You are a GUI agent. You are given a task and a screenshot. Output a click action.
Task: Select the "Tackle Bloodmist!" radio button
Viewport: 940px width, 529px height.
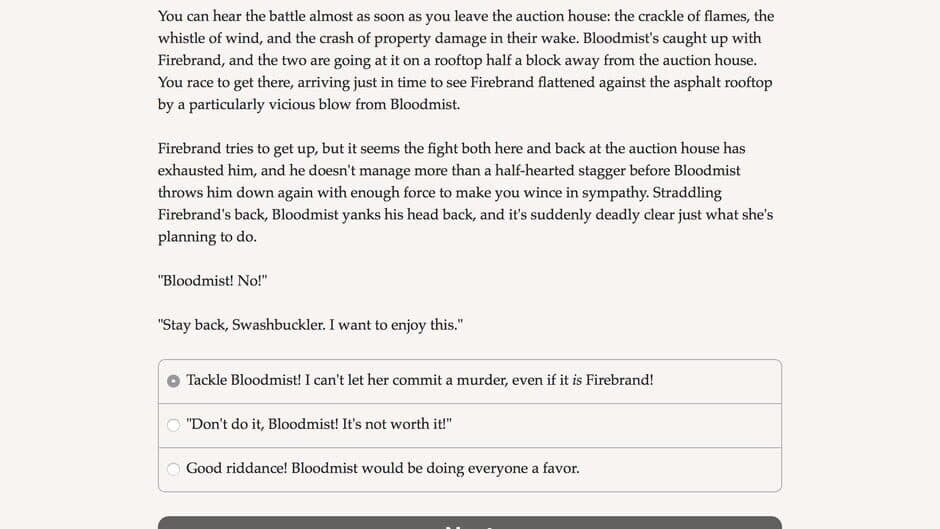(174, 381)
